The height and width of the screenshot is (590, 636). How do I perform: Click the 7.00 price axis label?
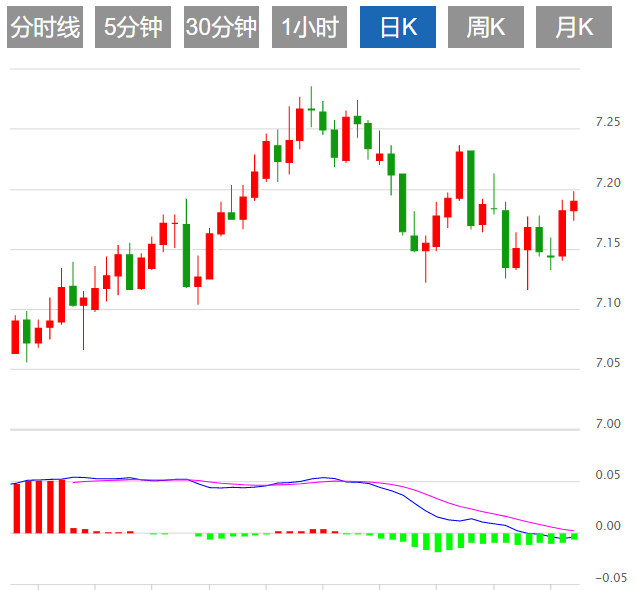click(608, 424)
